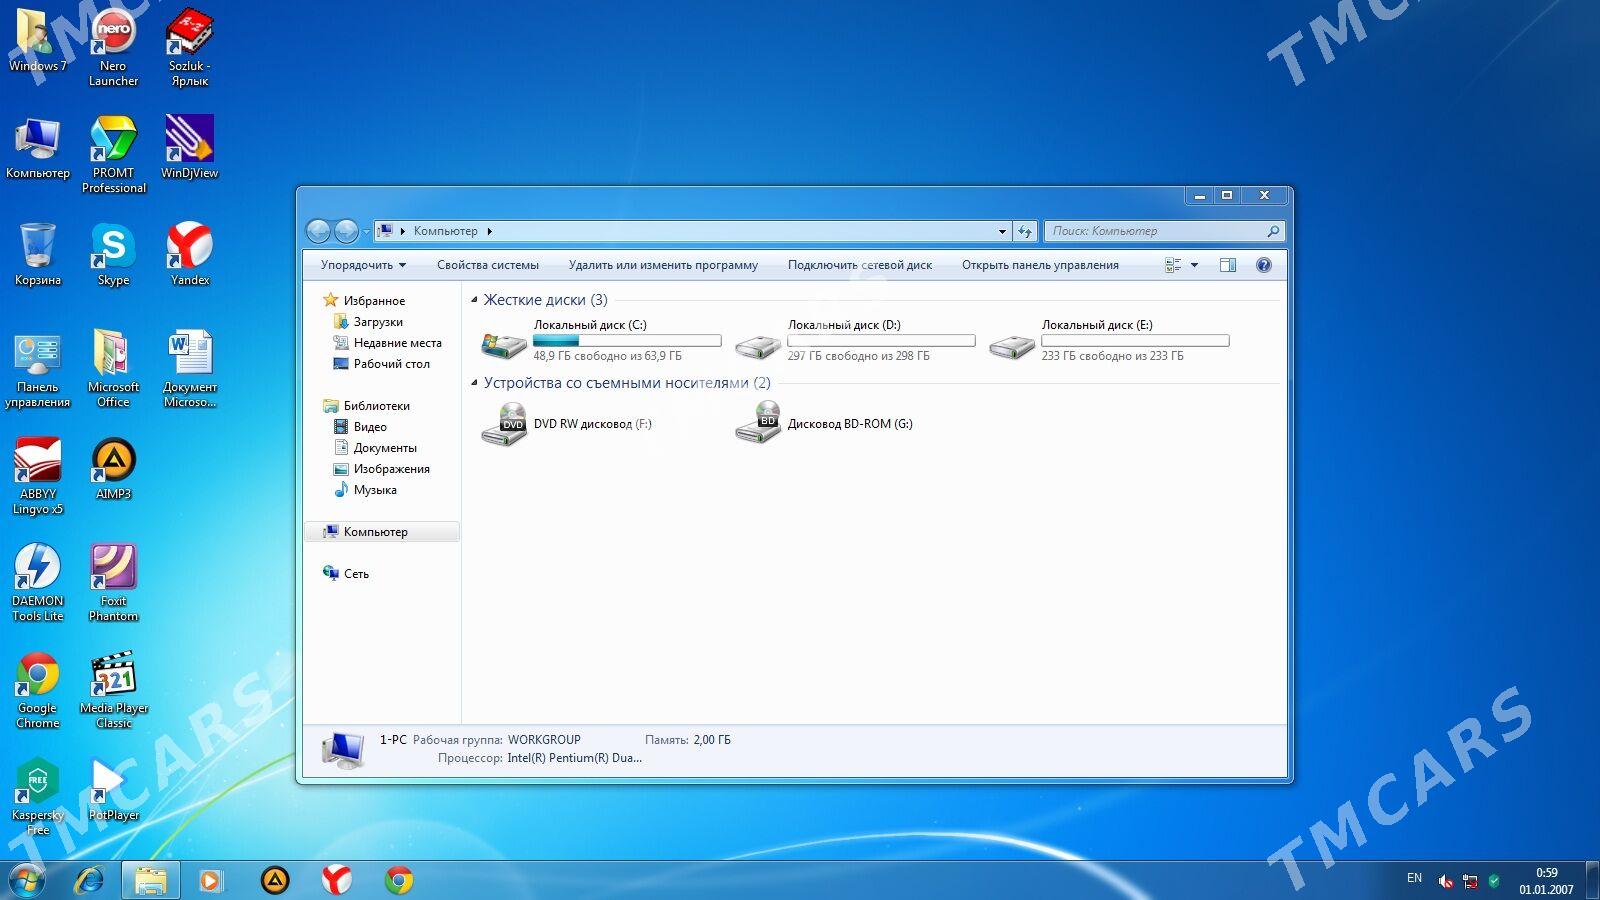The height and width of the screenshot is (900, 1600).
Task: Open Local Disk (D:) drive icon
Action: coord(758,346)
